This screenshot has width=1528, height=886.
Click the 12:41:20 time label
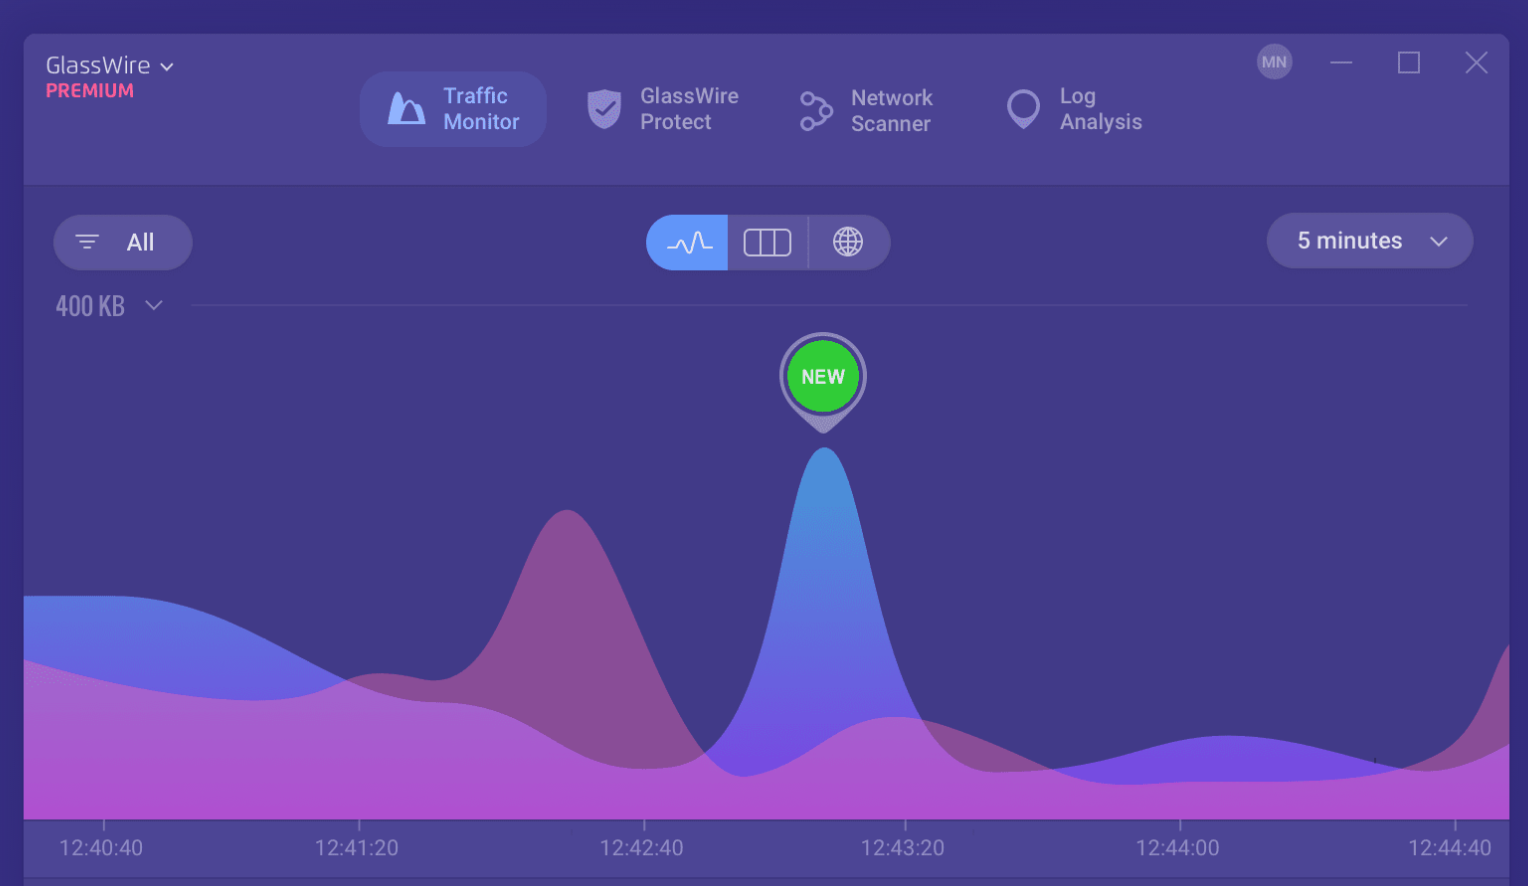(x=357, y=848)
